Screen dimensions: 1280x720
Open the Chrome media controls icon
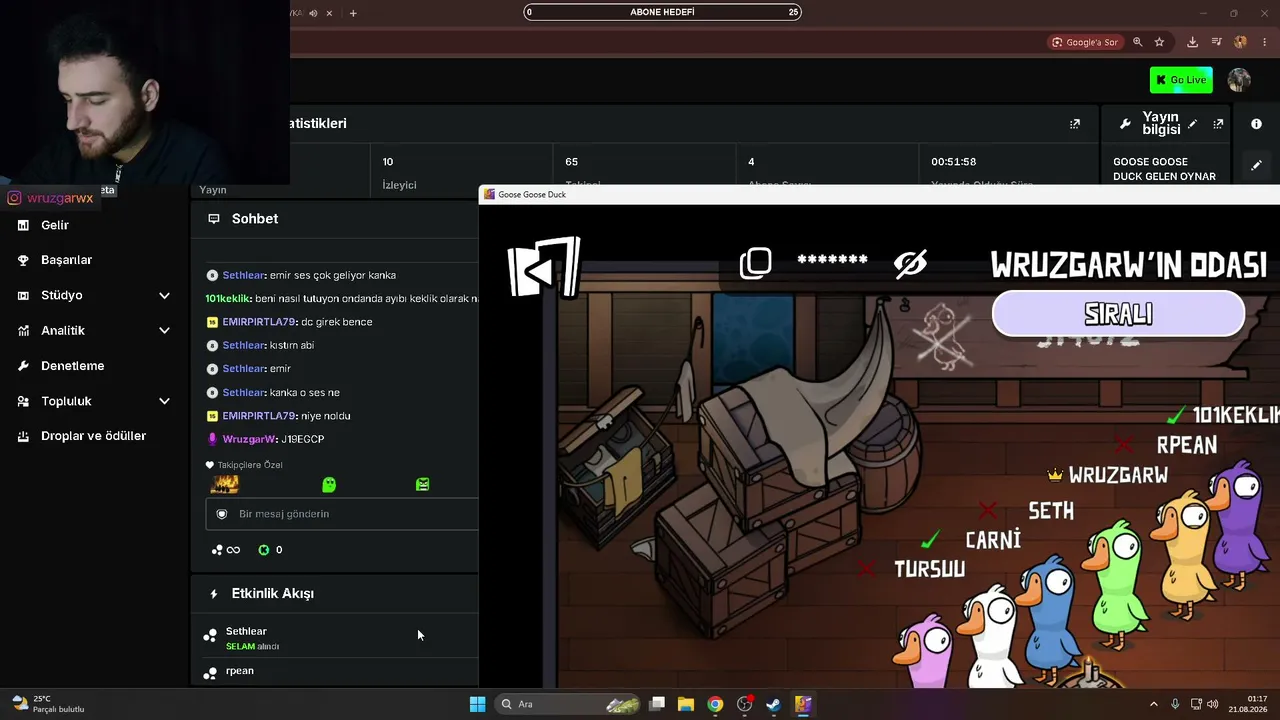[1216, 42]
